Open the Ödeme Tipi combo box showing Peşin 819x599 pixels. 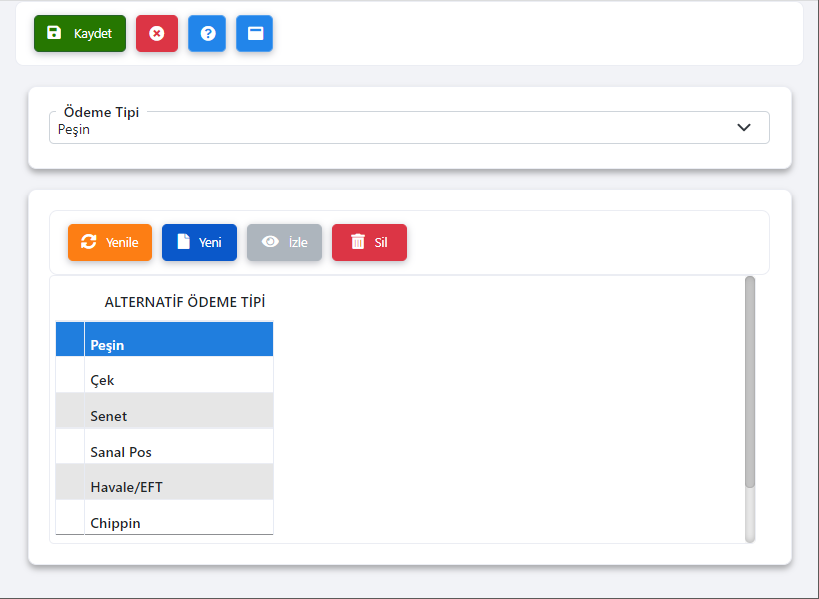point(400,128)
